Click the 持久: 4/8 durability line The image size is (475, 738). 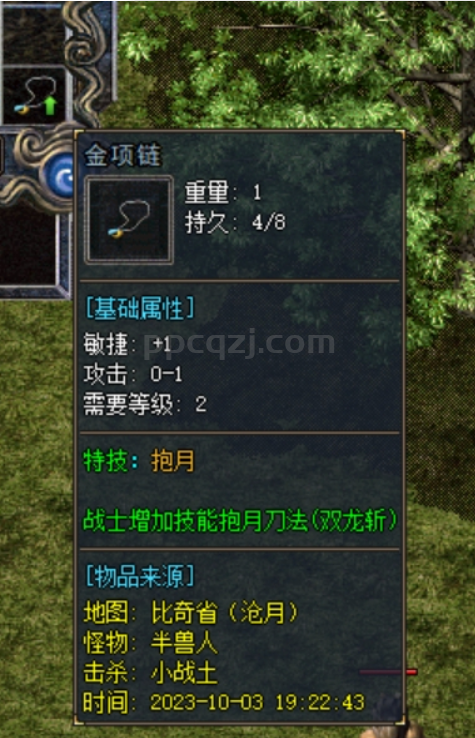(x=235, y=222)
